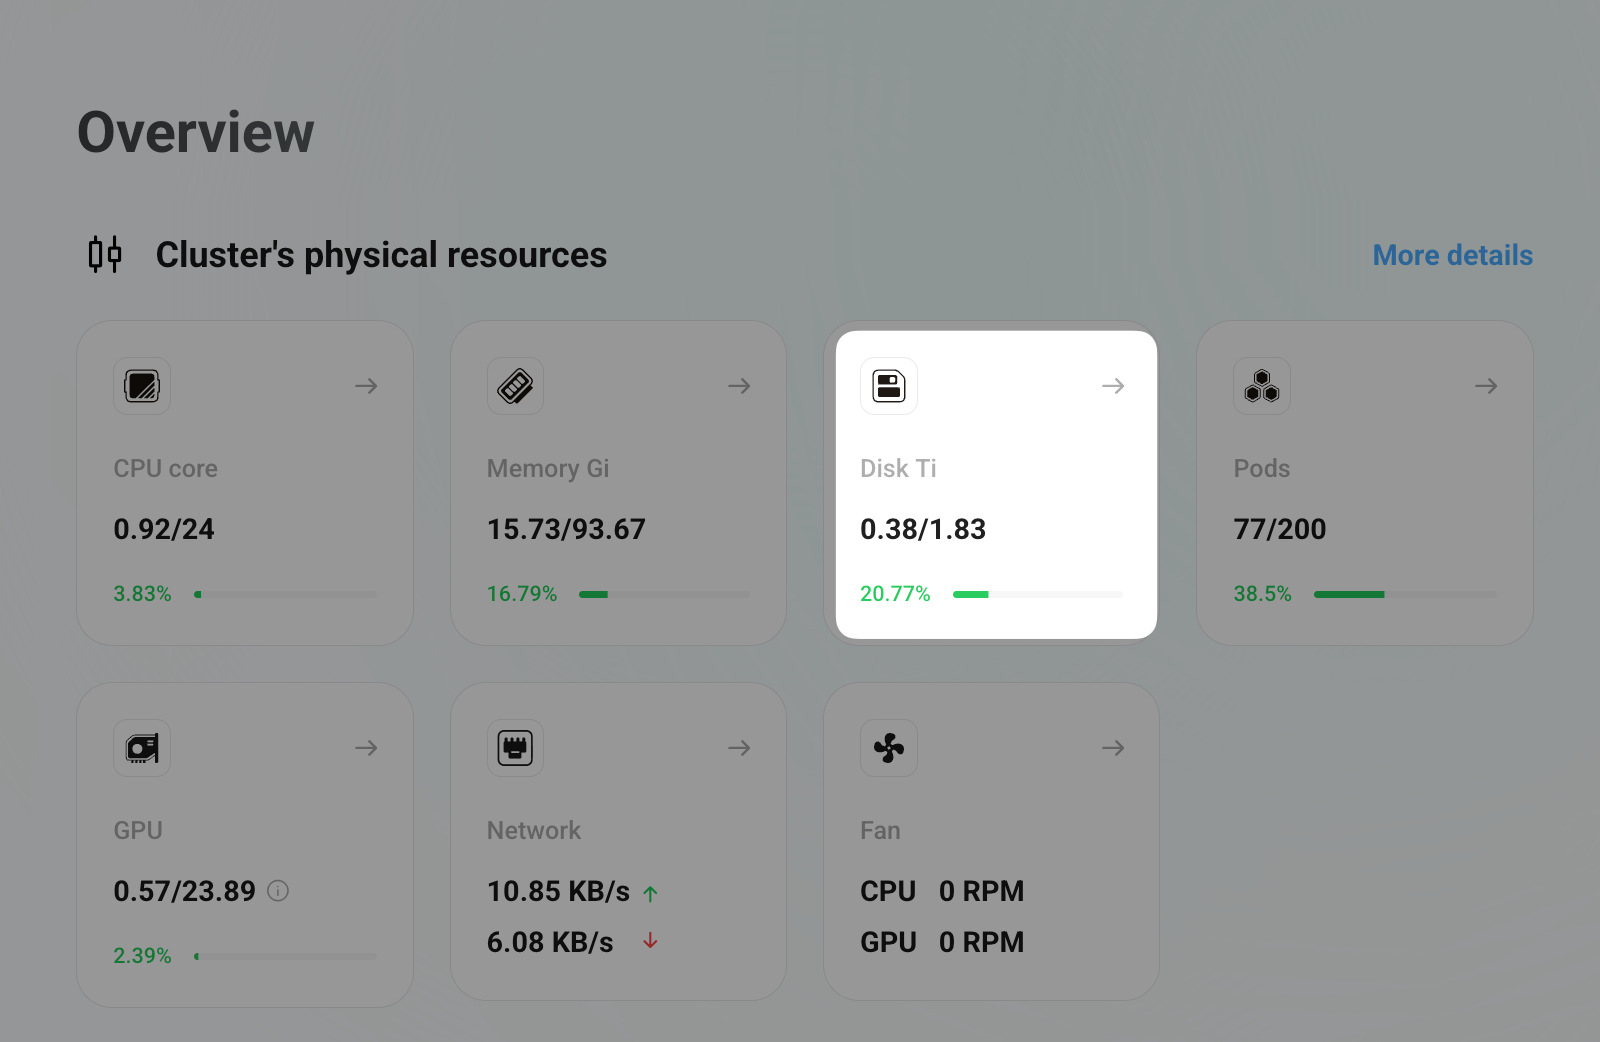Click the GPU graphics card icon
Viewport: 1600px width, 1042px height.
tap(141, 748)
